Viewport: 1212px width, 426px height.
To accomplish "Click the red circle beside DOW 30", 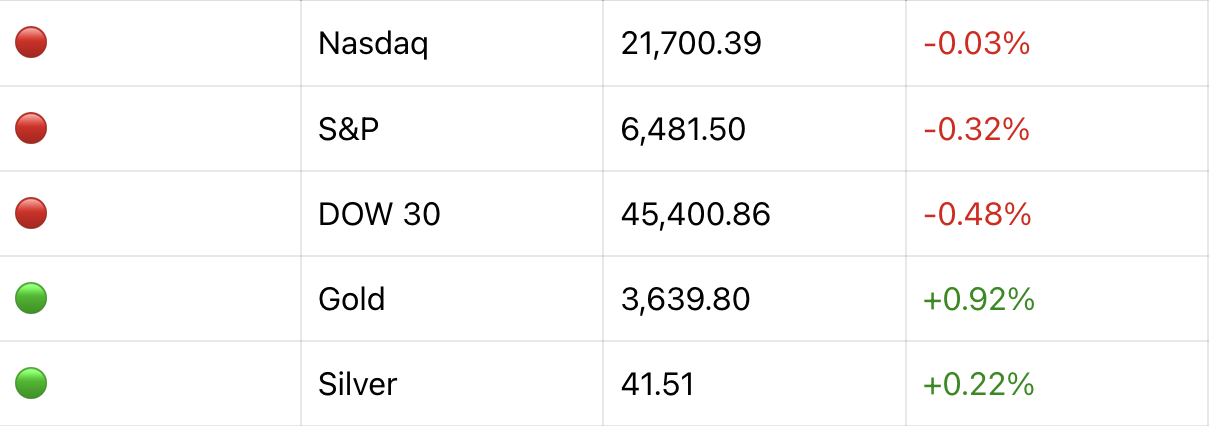I will click(31, 213).
